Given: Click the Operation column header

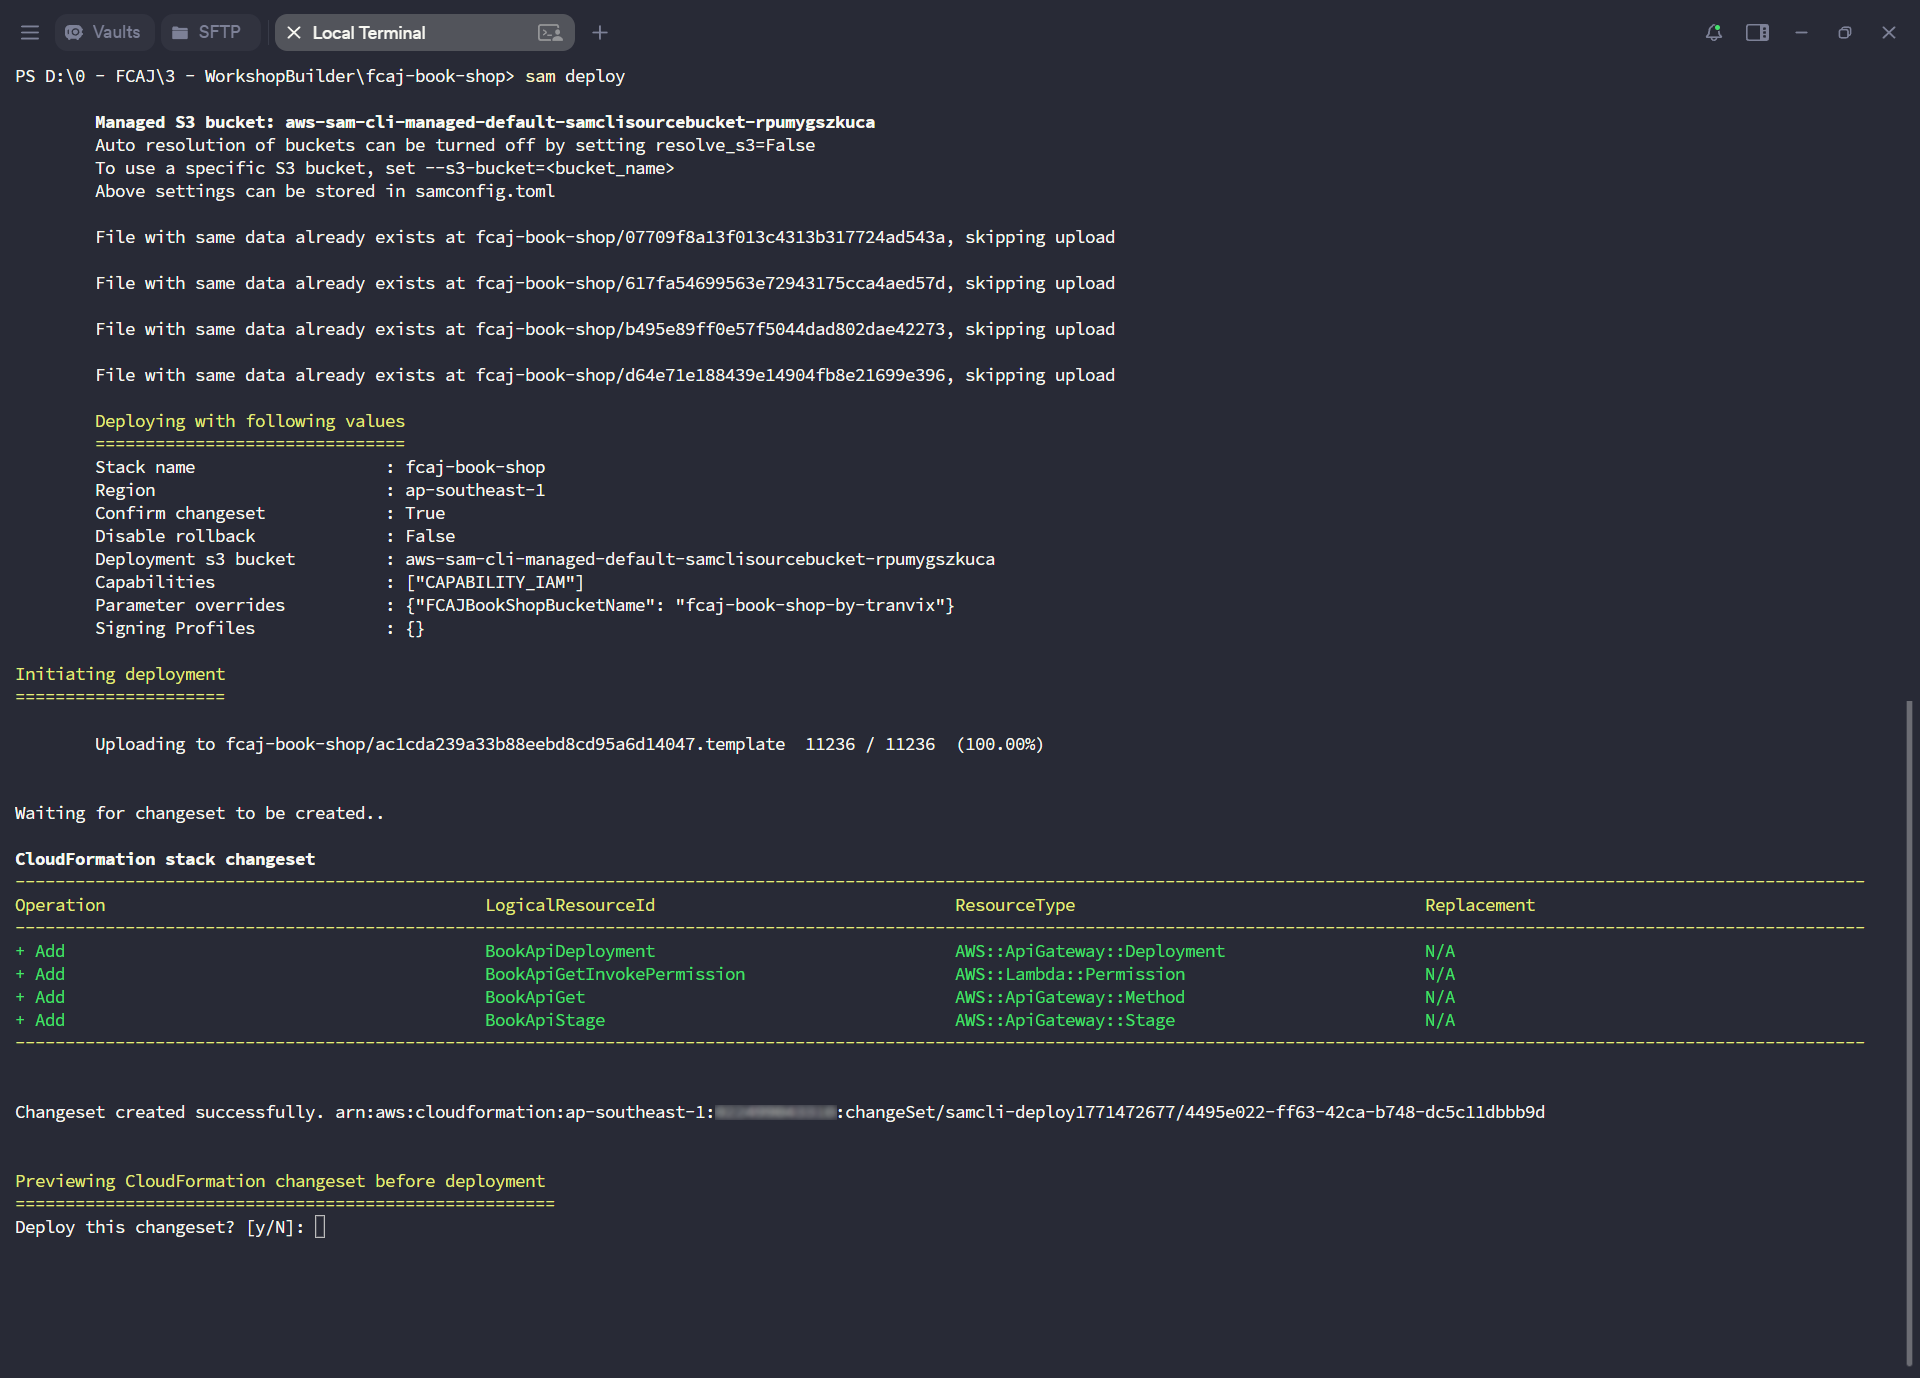Looking at the screenshot, I should click(x=60, y=905).
